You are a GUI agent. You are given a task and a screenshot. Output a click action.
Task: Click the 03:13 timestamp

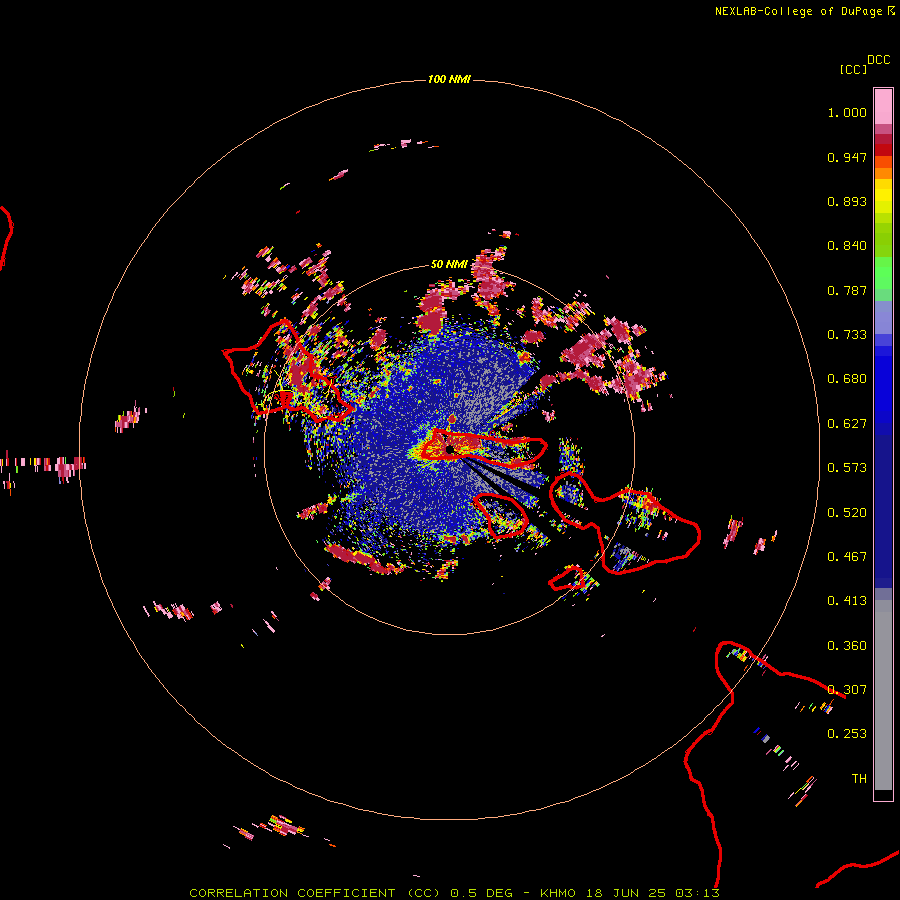coord(697,893)
